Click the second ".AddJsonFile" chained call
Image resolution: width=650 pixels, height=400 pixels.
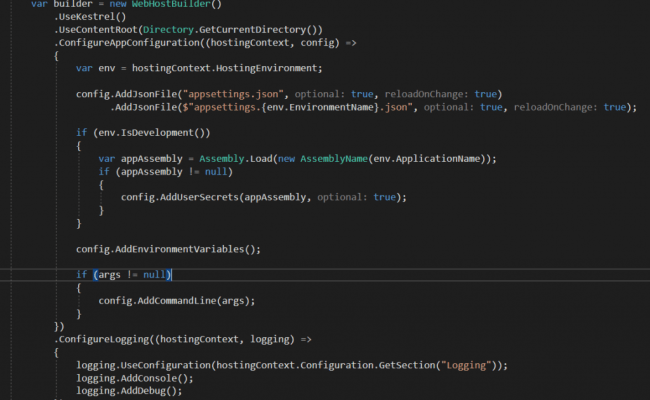coord(143,107)
